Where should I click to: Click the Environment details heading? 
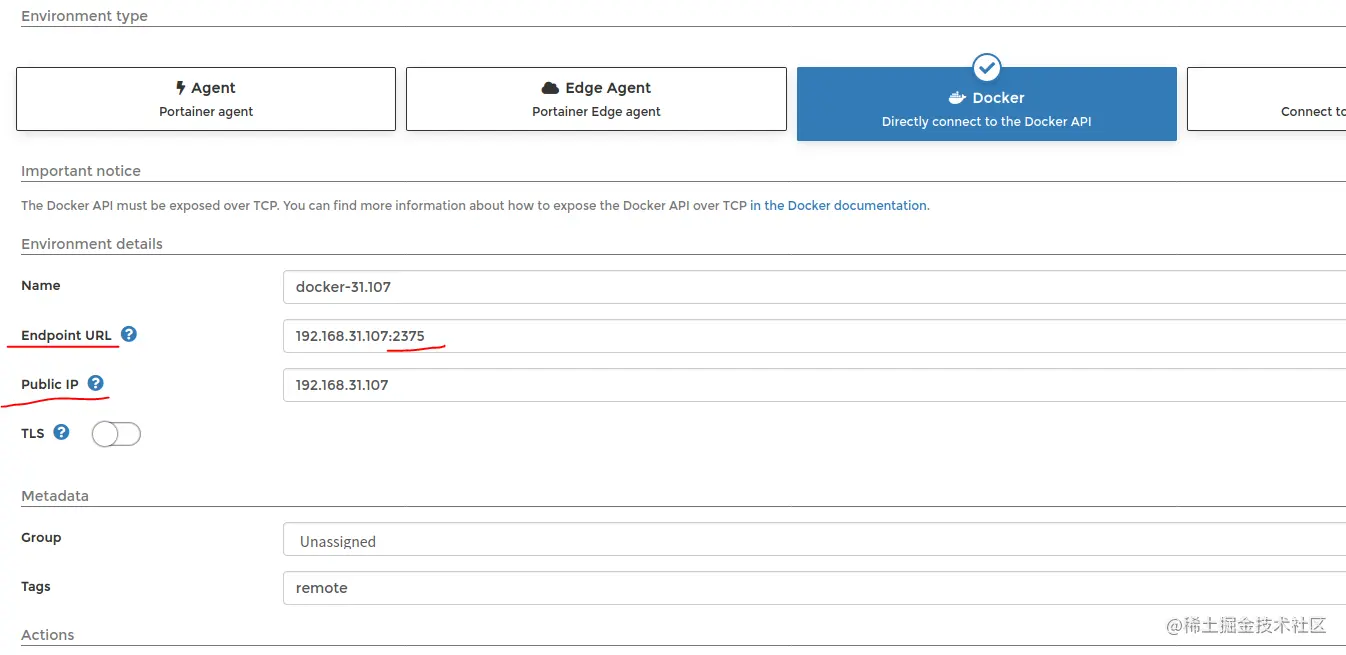92,244
